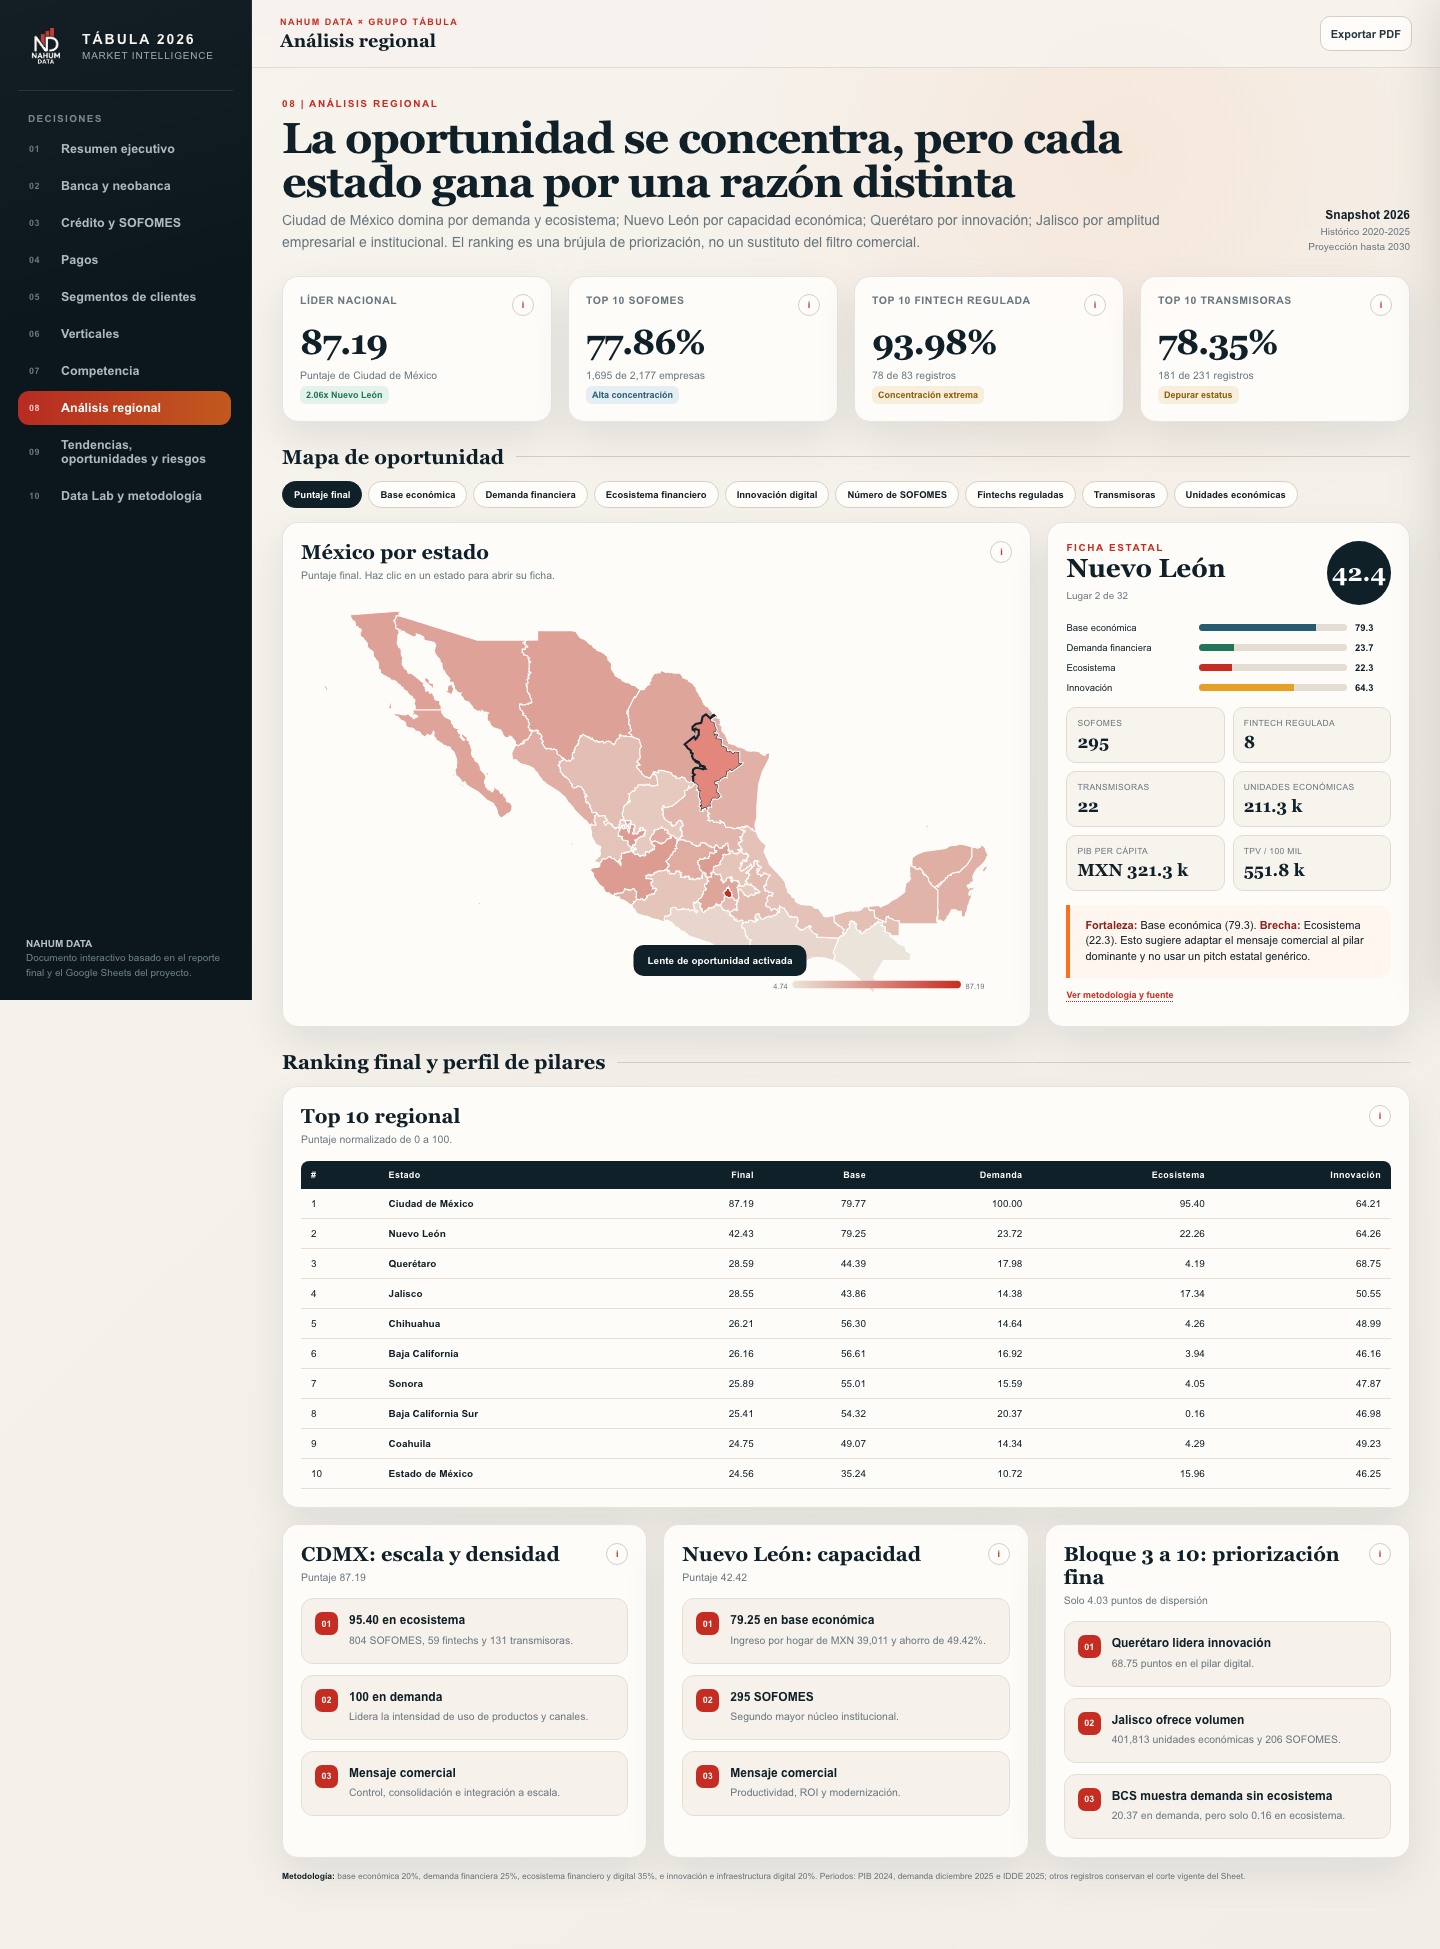Click Exportar PDF button

(x=1365, y=34)
